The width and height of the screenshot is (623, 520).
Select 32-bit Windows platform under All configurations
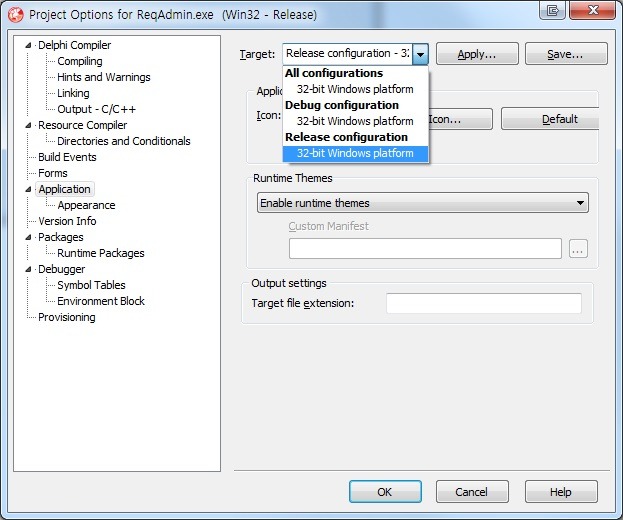click(355, 89)
